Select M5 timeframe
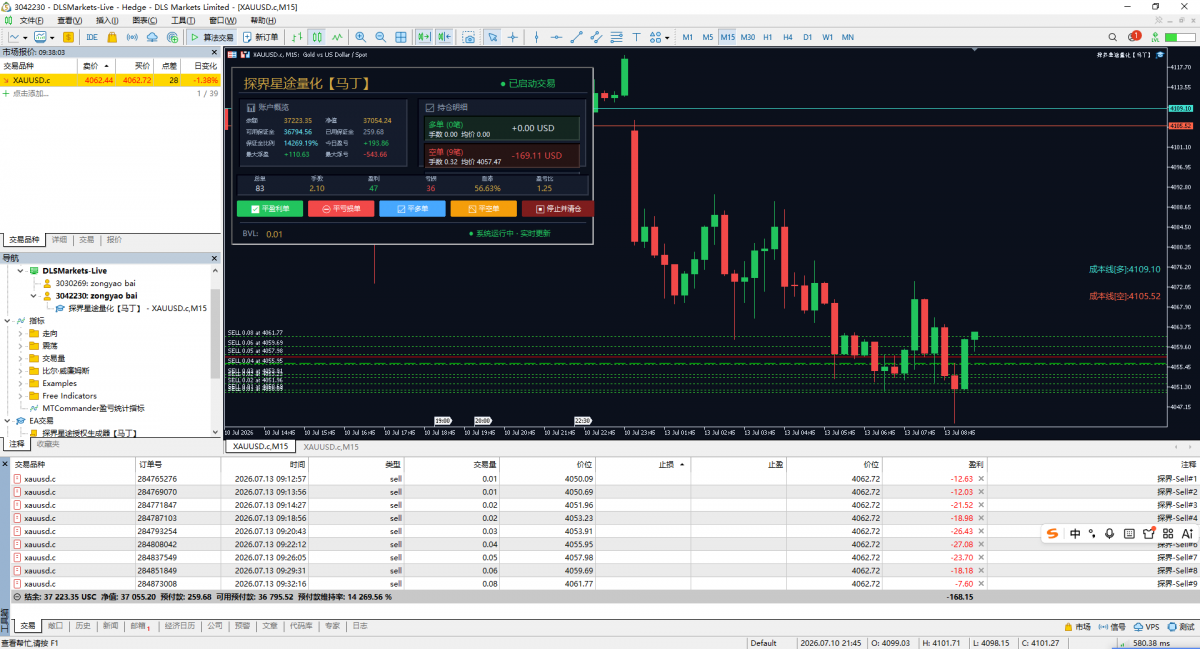1200x649 pixels. 707,37
